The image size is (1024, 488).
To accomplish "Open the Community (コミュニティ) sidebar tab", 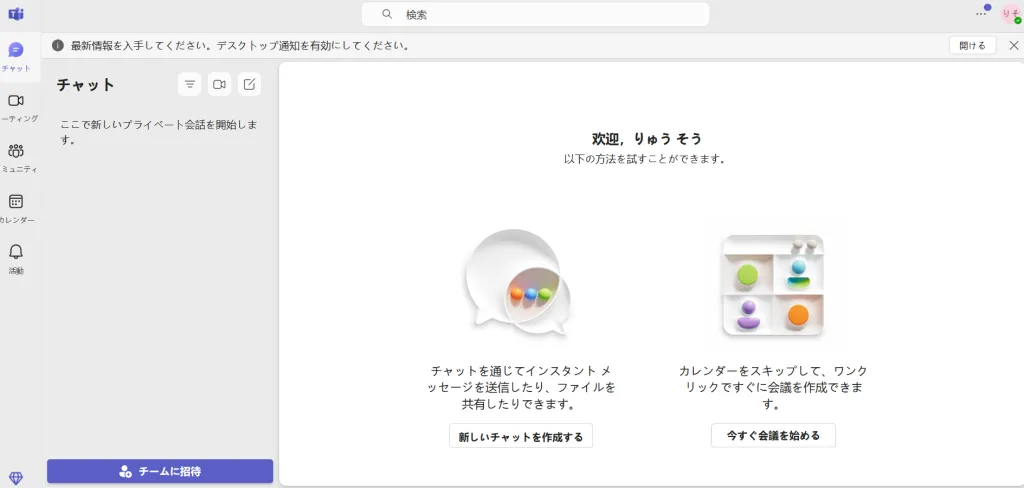I will point(16,157).
